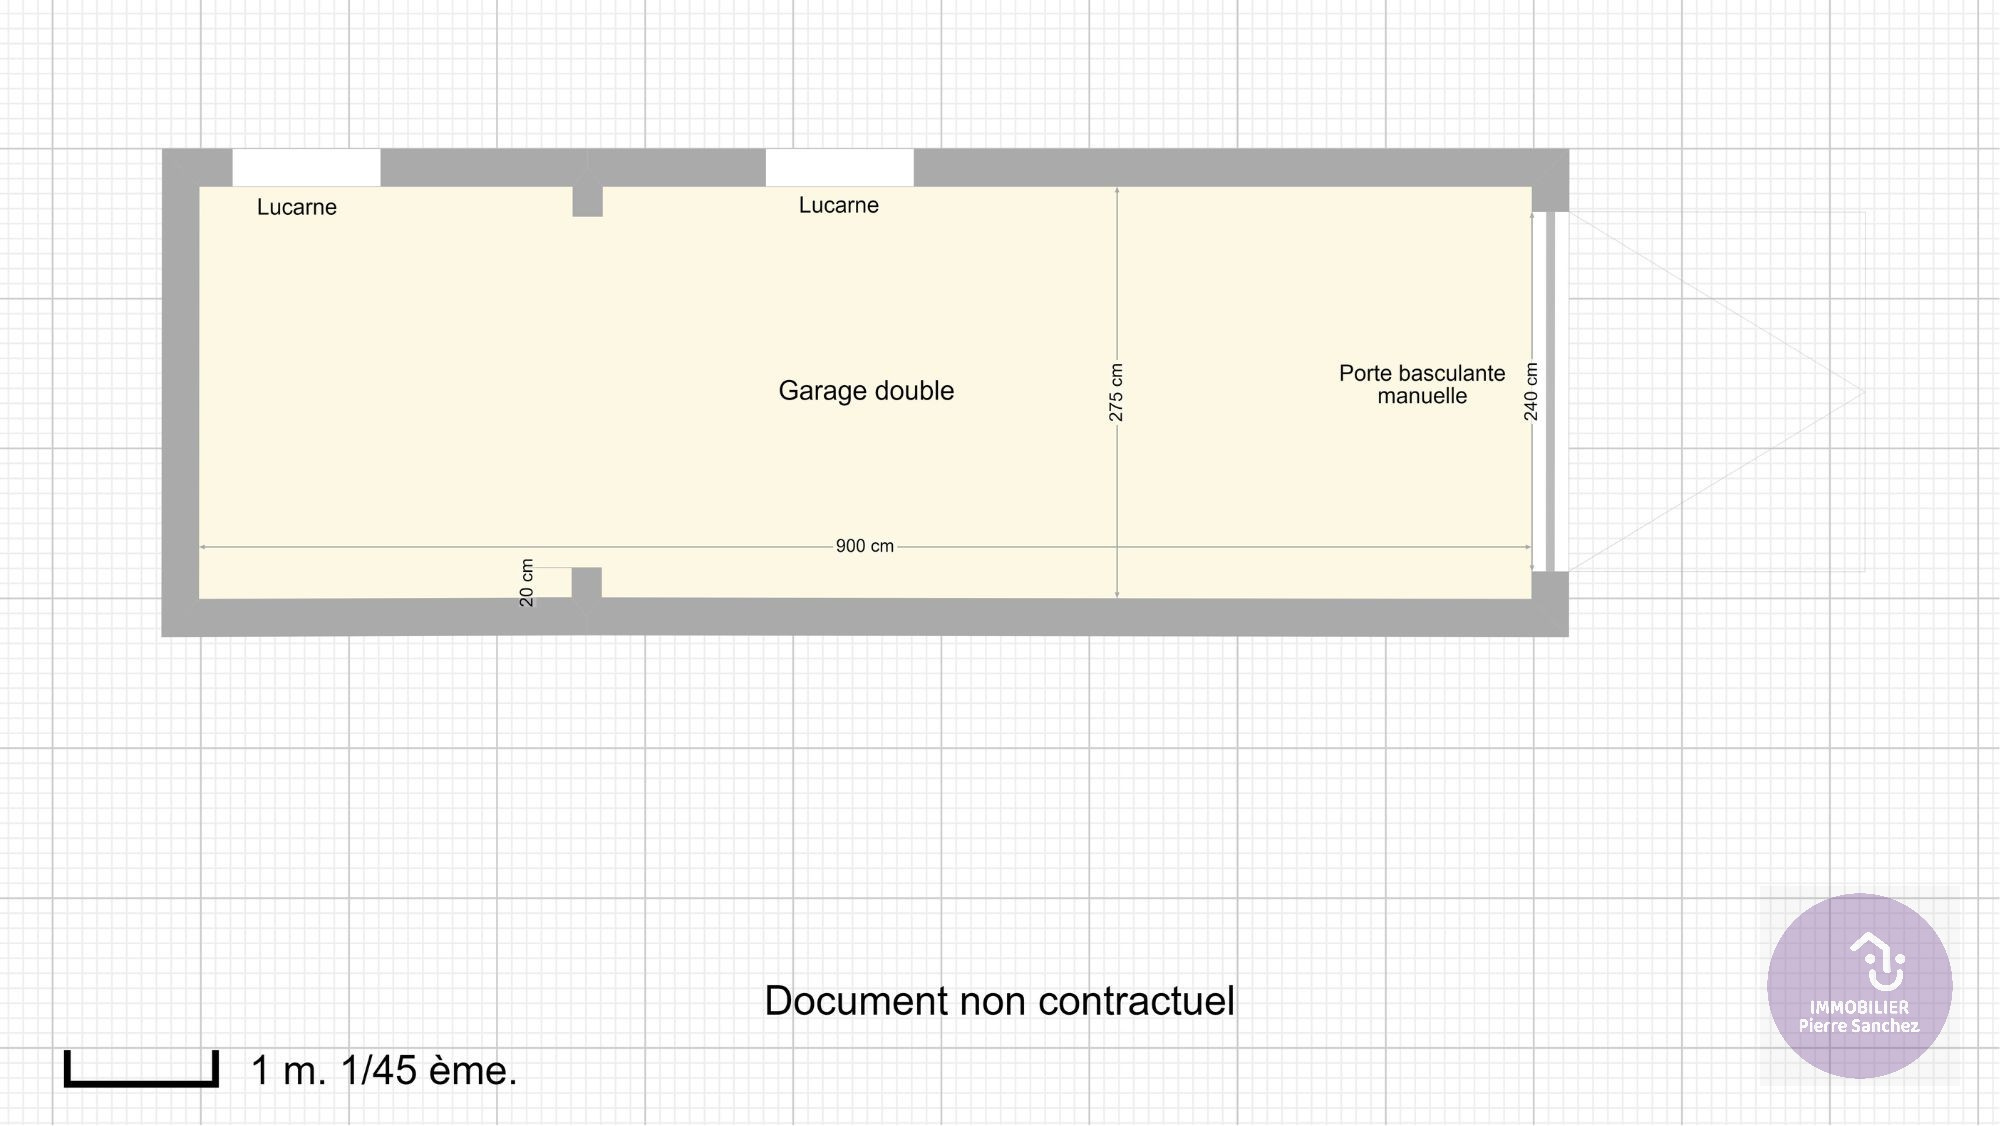The image size is (2000, 1126).
Task: Click the '275 cm' width dimension
Action: coord(1117,392)
